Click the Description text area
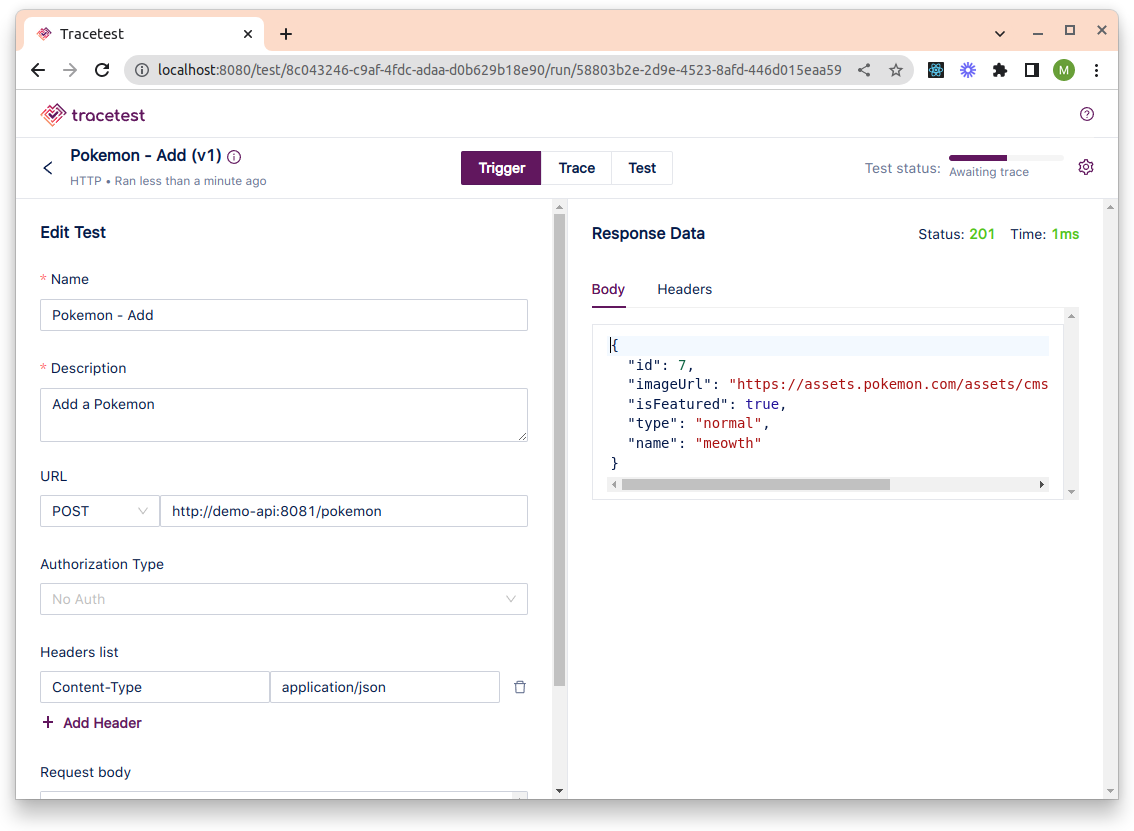The width and height of the screenshot is (1134, 831). pyautogui.click(x=284, y=415)
